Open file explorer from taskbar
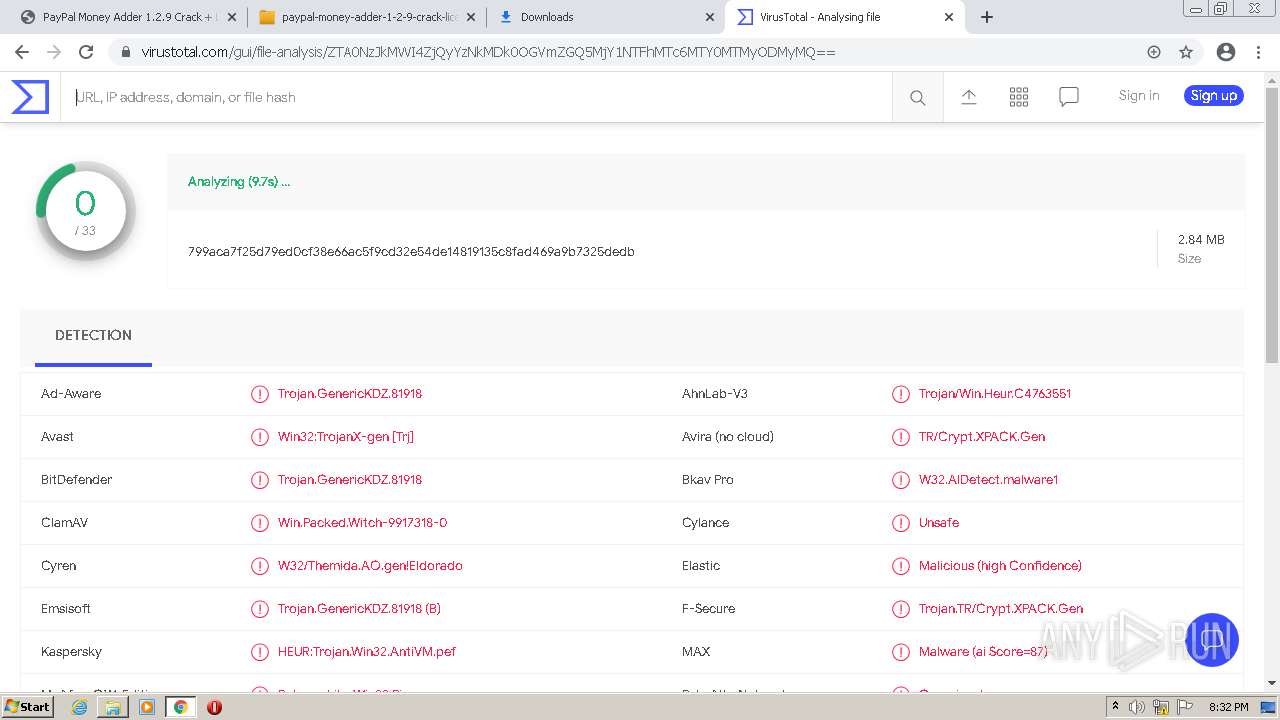 [113, 707]
